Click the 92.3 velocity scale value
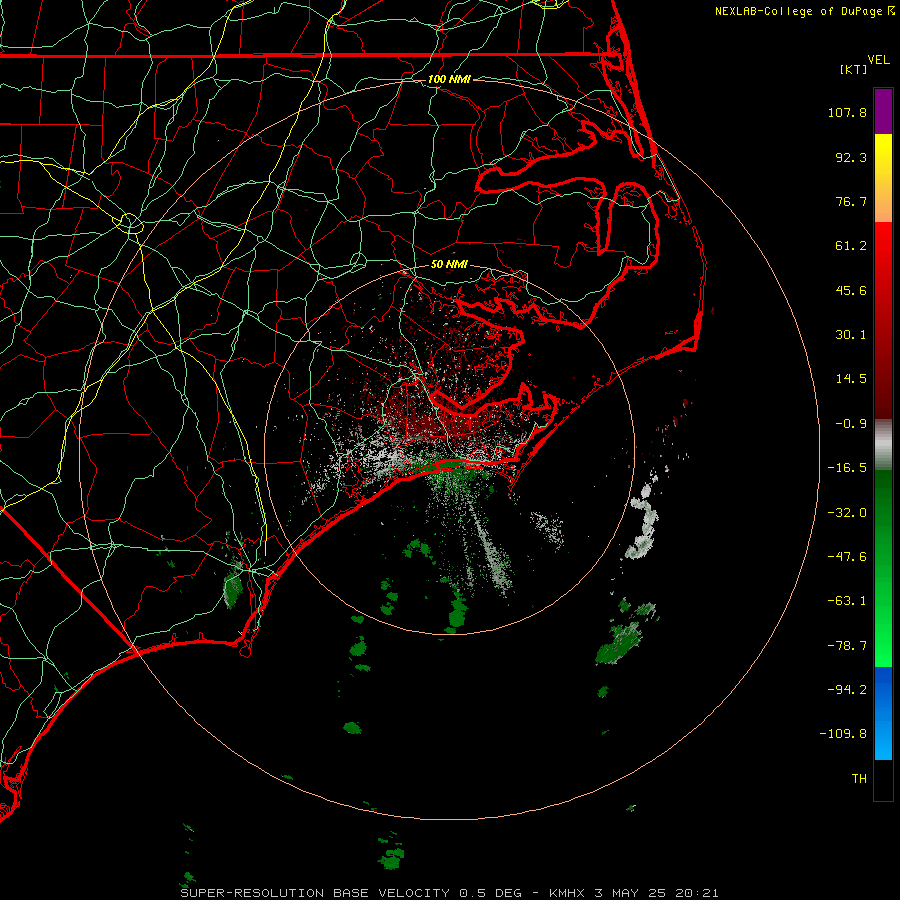 point(851,157)
